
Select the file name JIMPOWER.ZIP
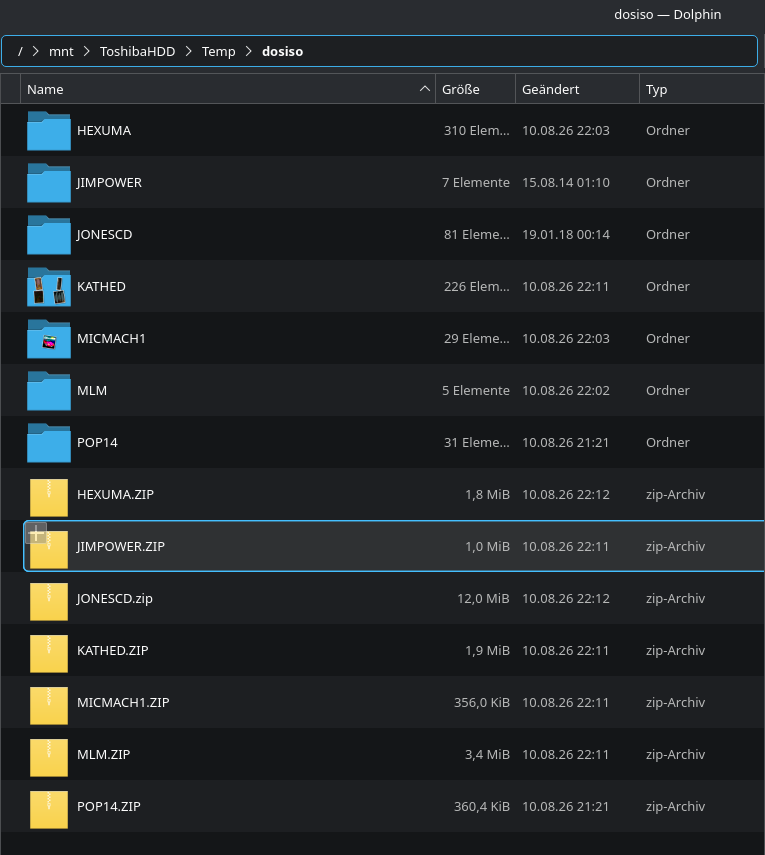coord(121,546)
